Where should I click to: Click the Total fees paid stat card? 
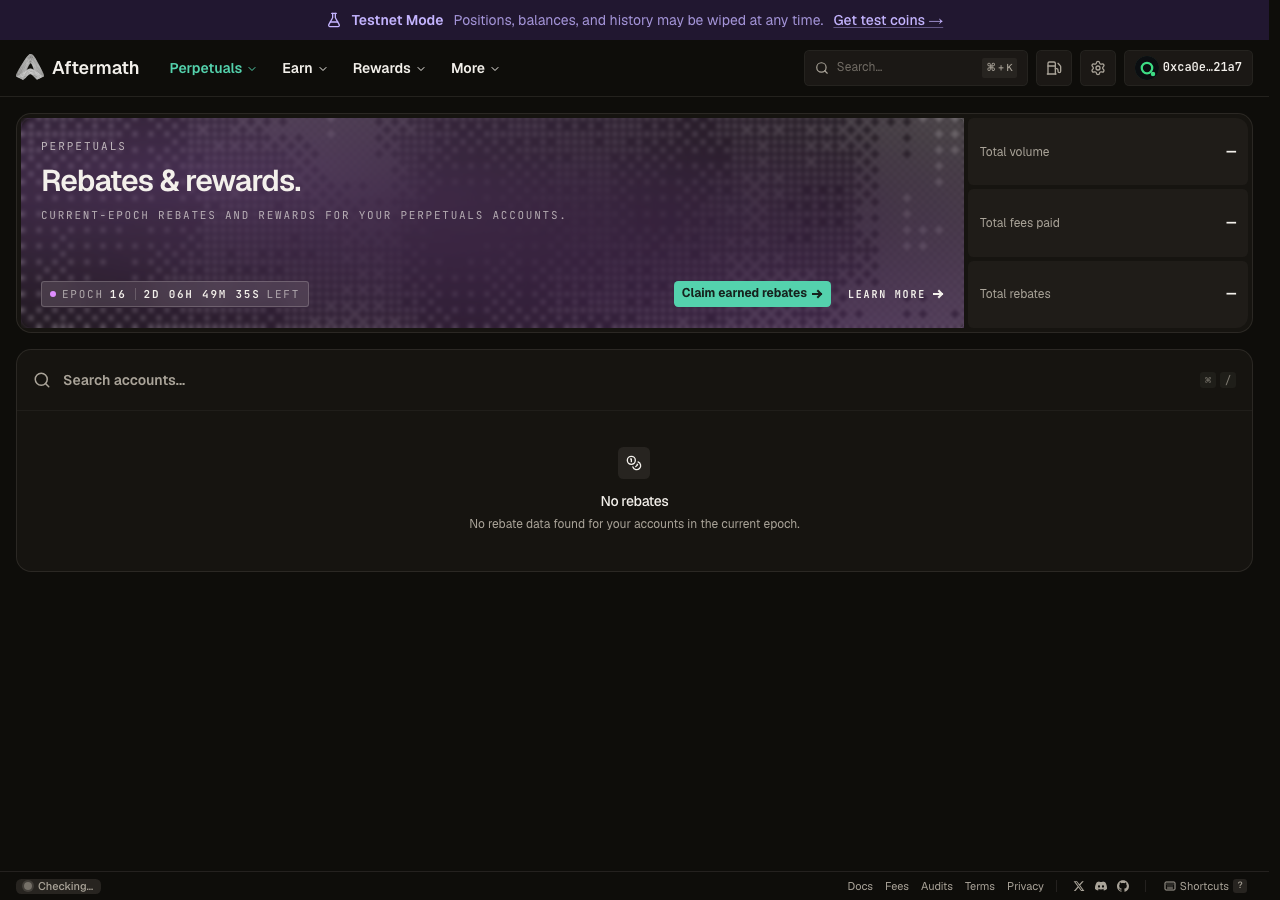[1108, 223]
